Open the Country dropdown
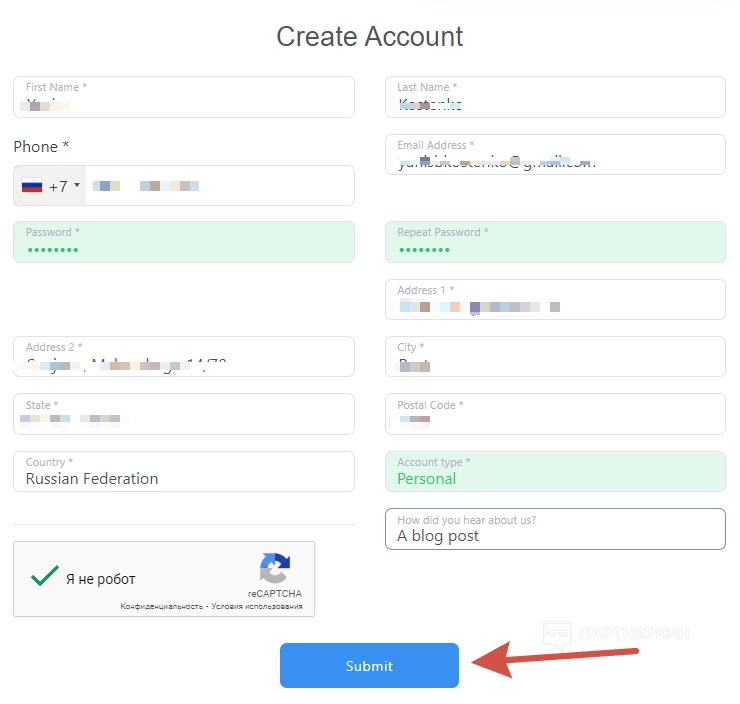This screenshot has height=704, width=740. pos(183,472)
